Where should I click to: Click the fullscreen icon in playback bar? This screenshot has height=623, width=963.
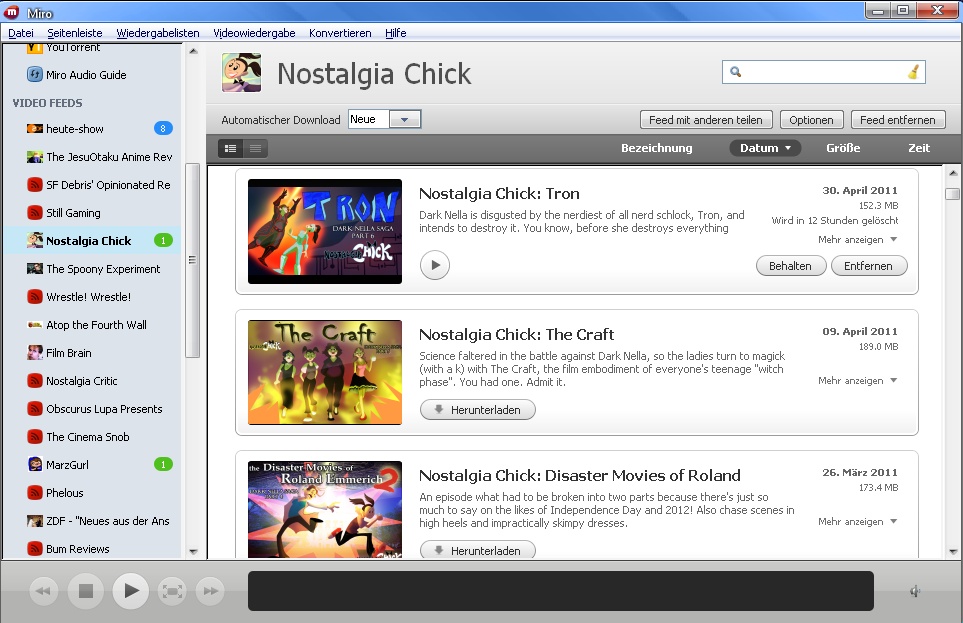point(172,591)
